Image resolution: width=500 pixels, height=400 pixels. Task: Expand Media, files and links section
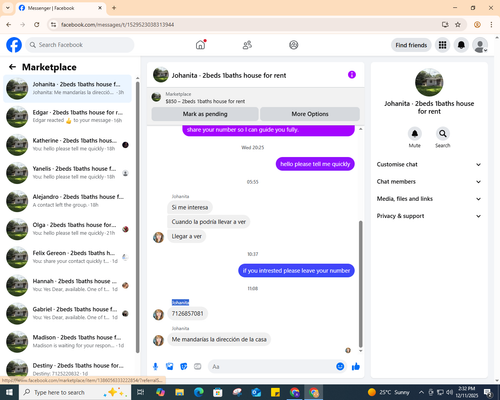click(x=429, y=199)
